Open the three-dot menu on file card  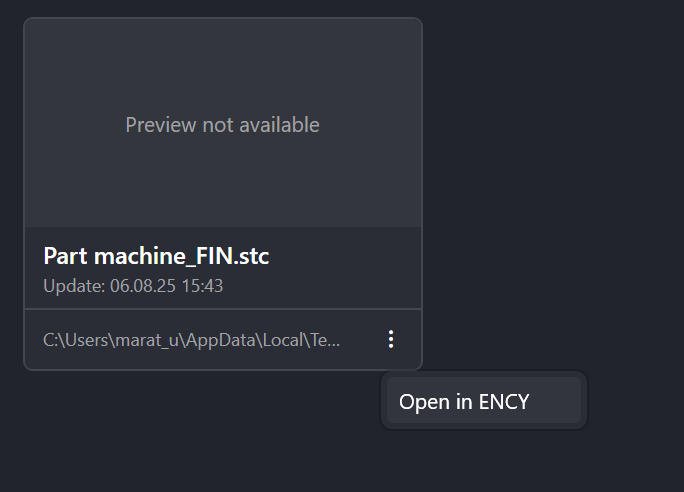point(391,340)
